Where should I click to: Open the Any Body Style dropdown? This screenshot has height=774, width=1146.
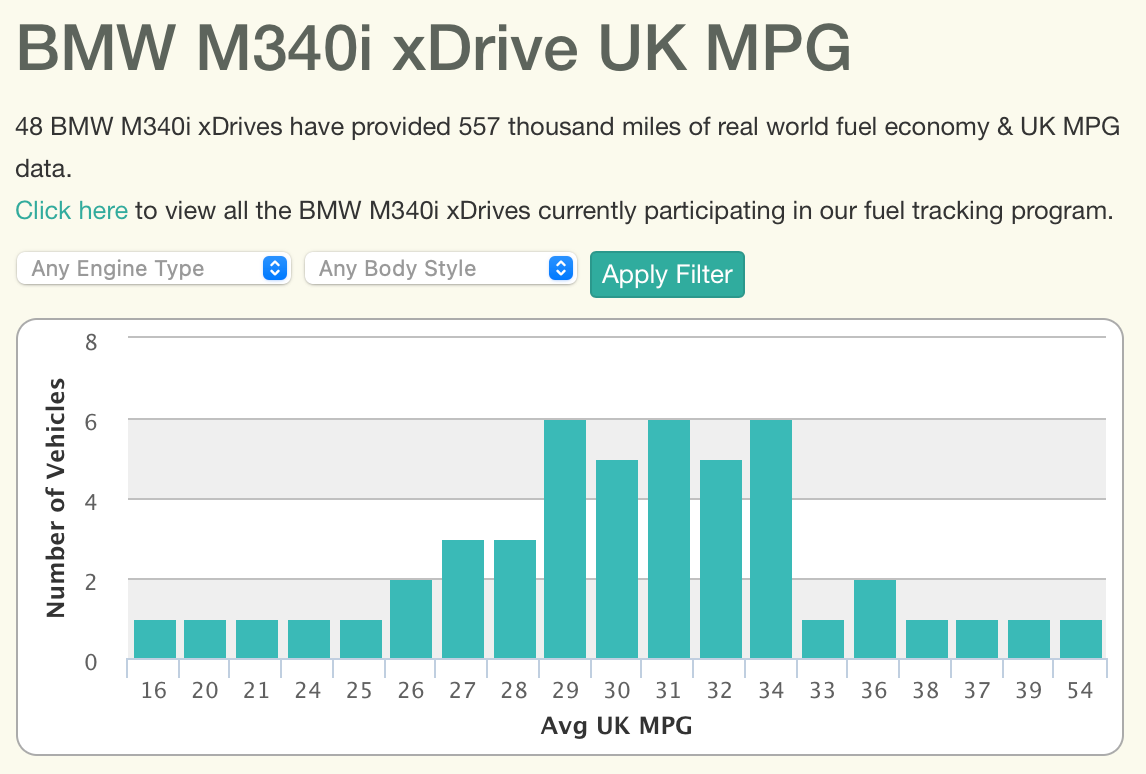click(441, 268)
